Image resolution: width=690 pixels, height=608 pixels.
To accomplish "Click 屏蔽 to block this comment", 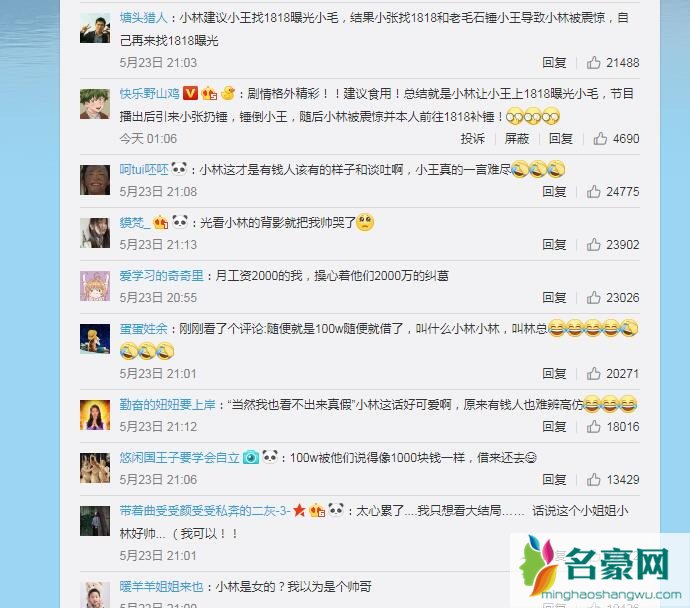I will (x=517, y=139).
